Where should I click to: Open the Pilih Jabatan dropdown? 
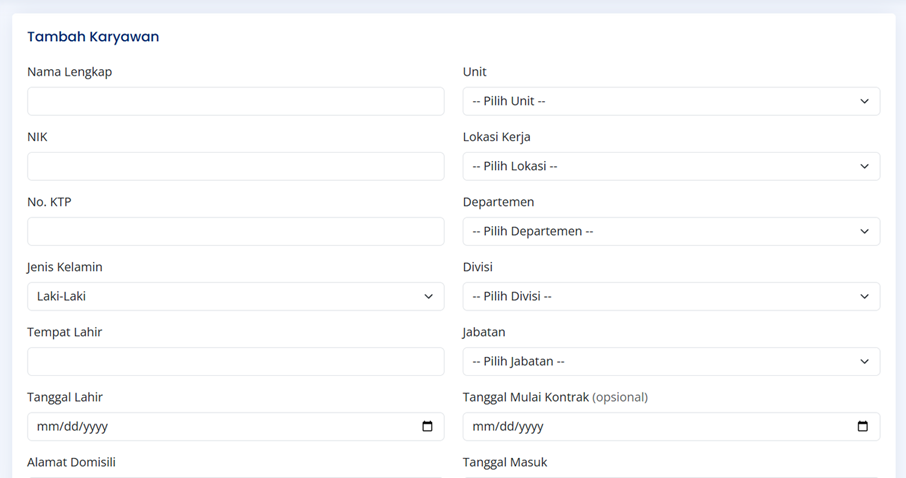pyautogui.click(x=671, y=361)
